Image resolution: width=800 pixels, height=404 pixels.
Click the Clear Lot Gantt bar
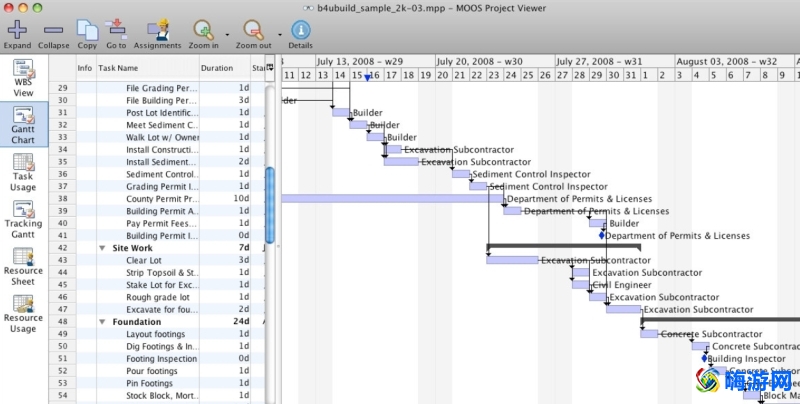512,260
